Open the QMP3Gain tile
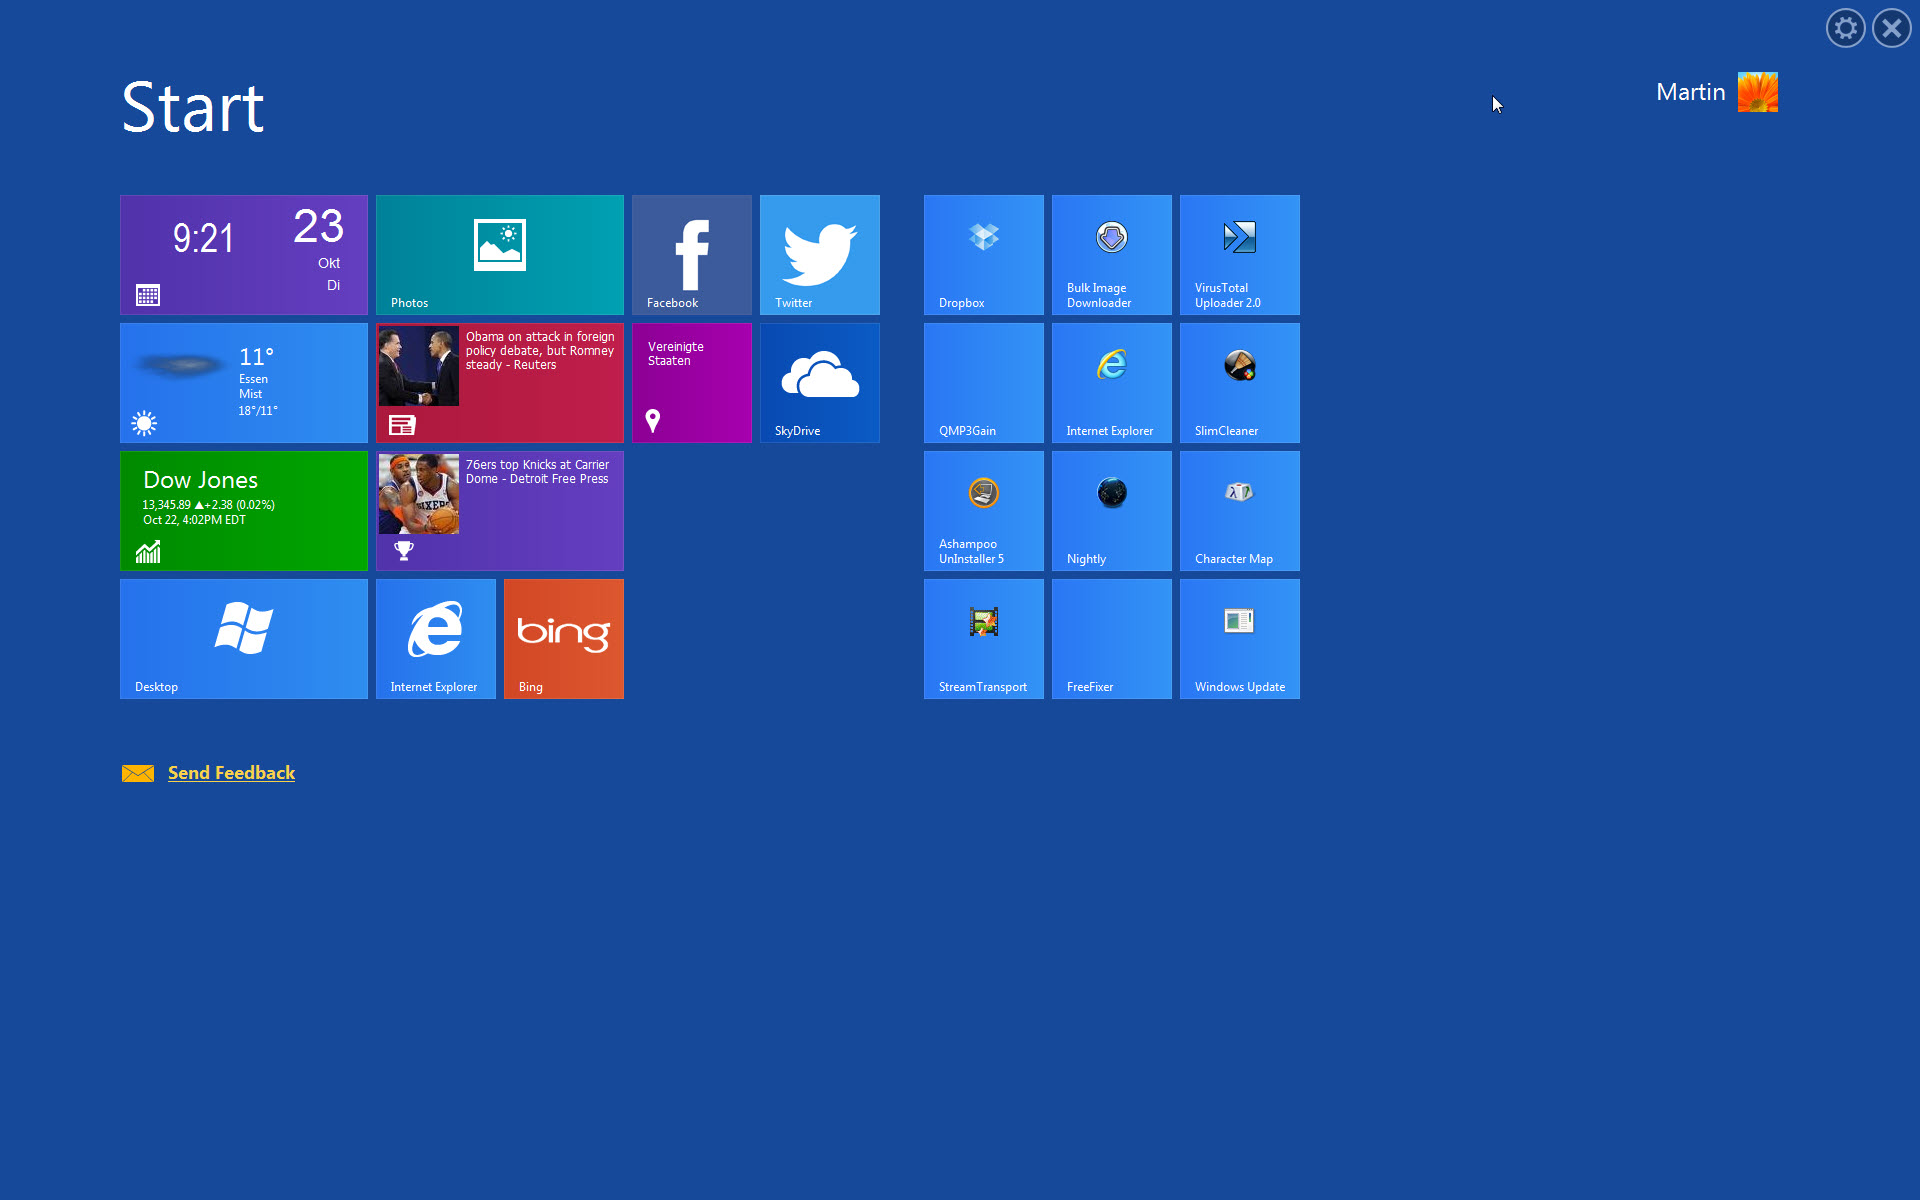The height and width of the screenshot is (1200, 1920). [984, 383]
